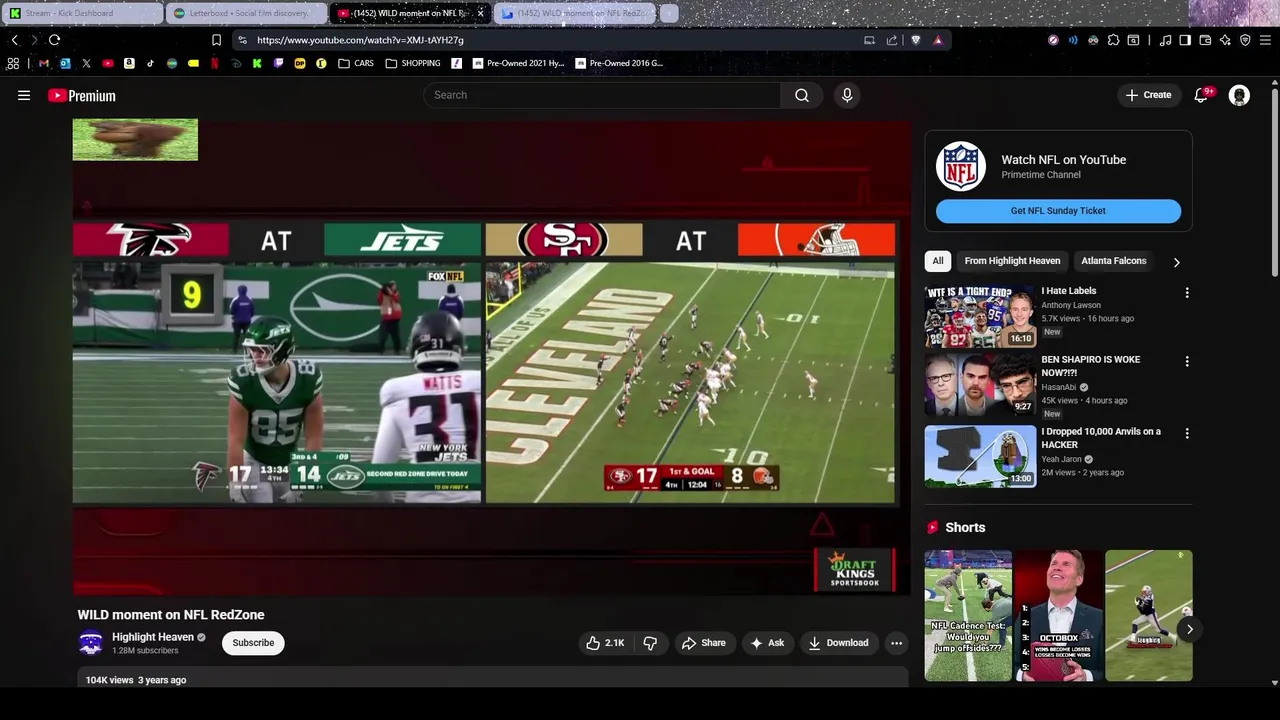The width and height of the screenshot is (1280, 720).
Task: Open the YouTube account avatar menu
Action: pyautogui.click(x=1239, y=95)
